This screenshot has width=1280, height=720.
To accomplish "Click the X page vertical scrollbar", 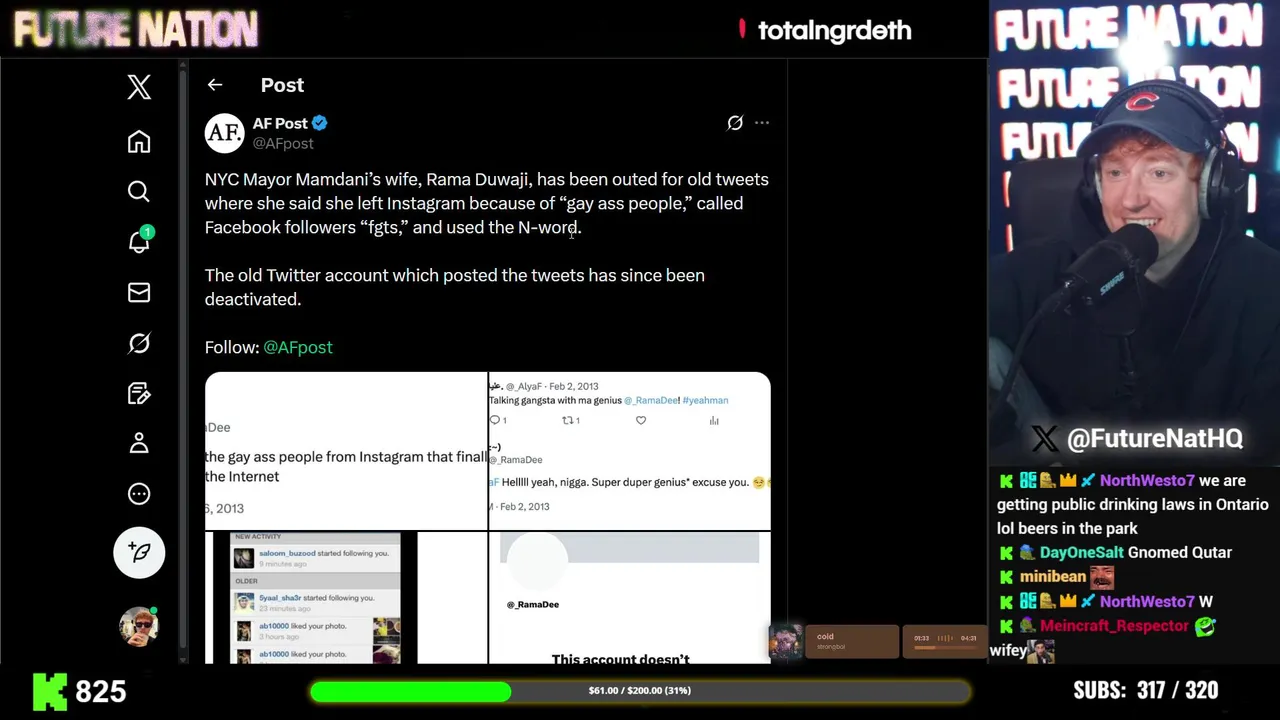I will click(x=183, y=360).
